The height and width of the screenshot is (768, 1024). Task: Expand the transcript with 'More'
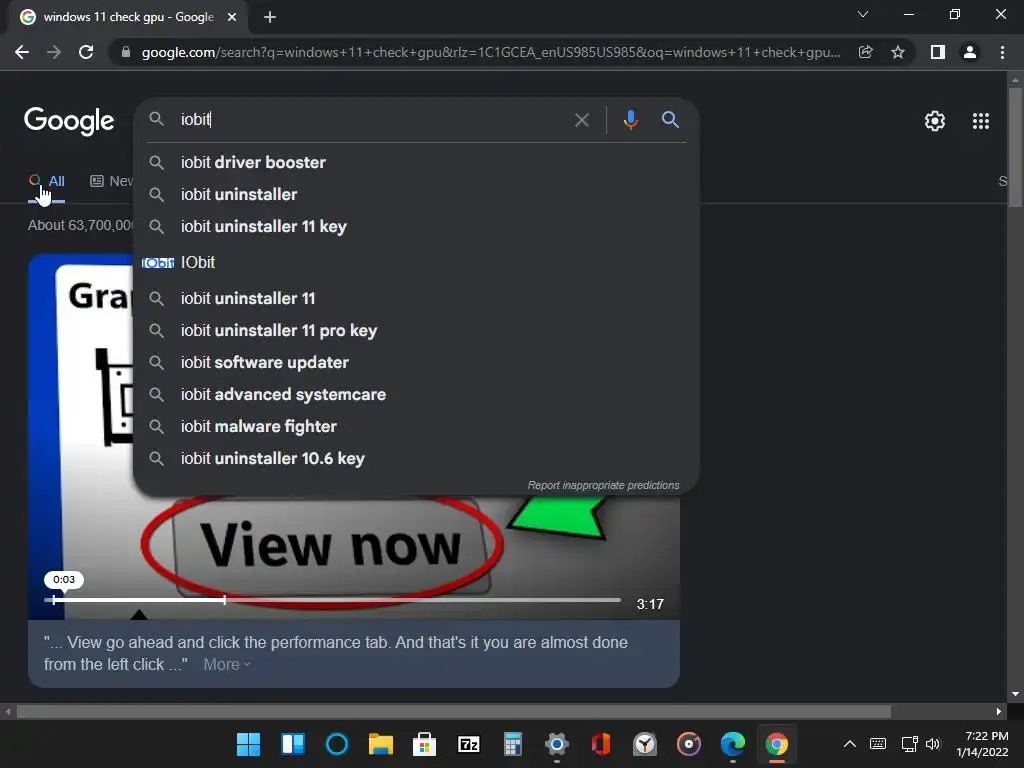227,664
